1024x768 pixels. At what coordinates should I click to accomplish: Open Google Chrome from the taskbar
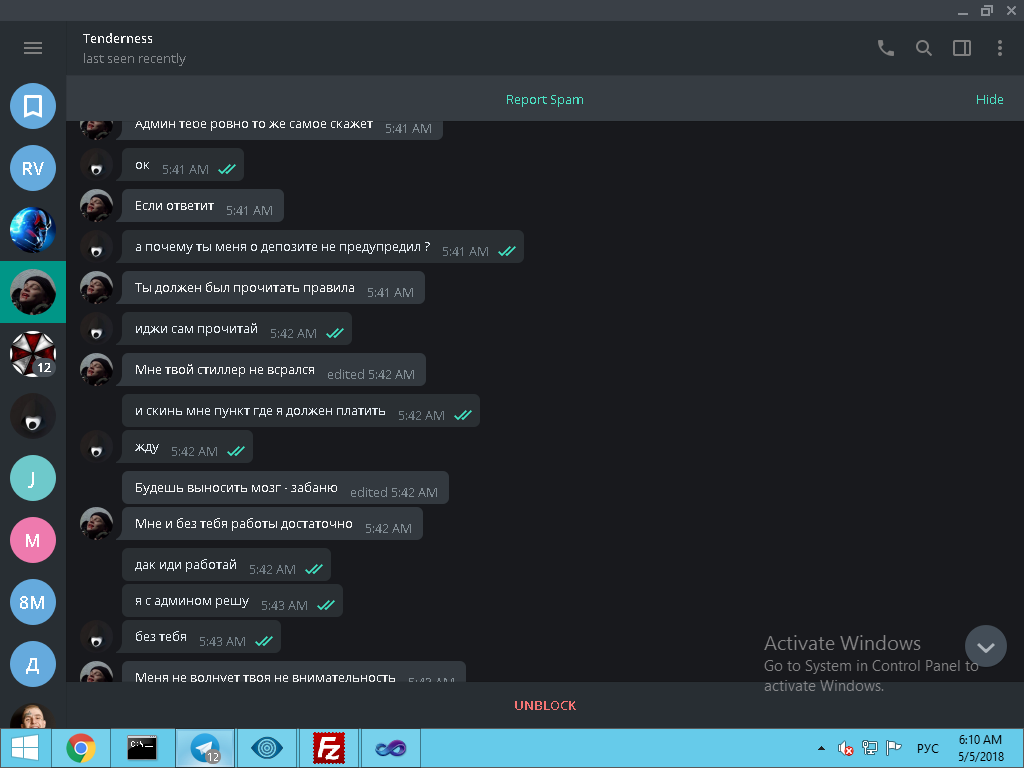pyautogui.click(x=81, y=748)
